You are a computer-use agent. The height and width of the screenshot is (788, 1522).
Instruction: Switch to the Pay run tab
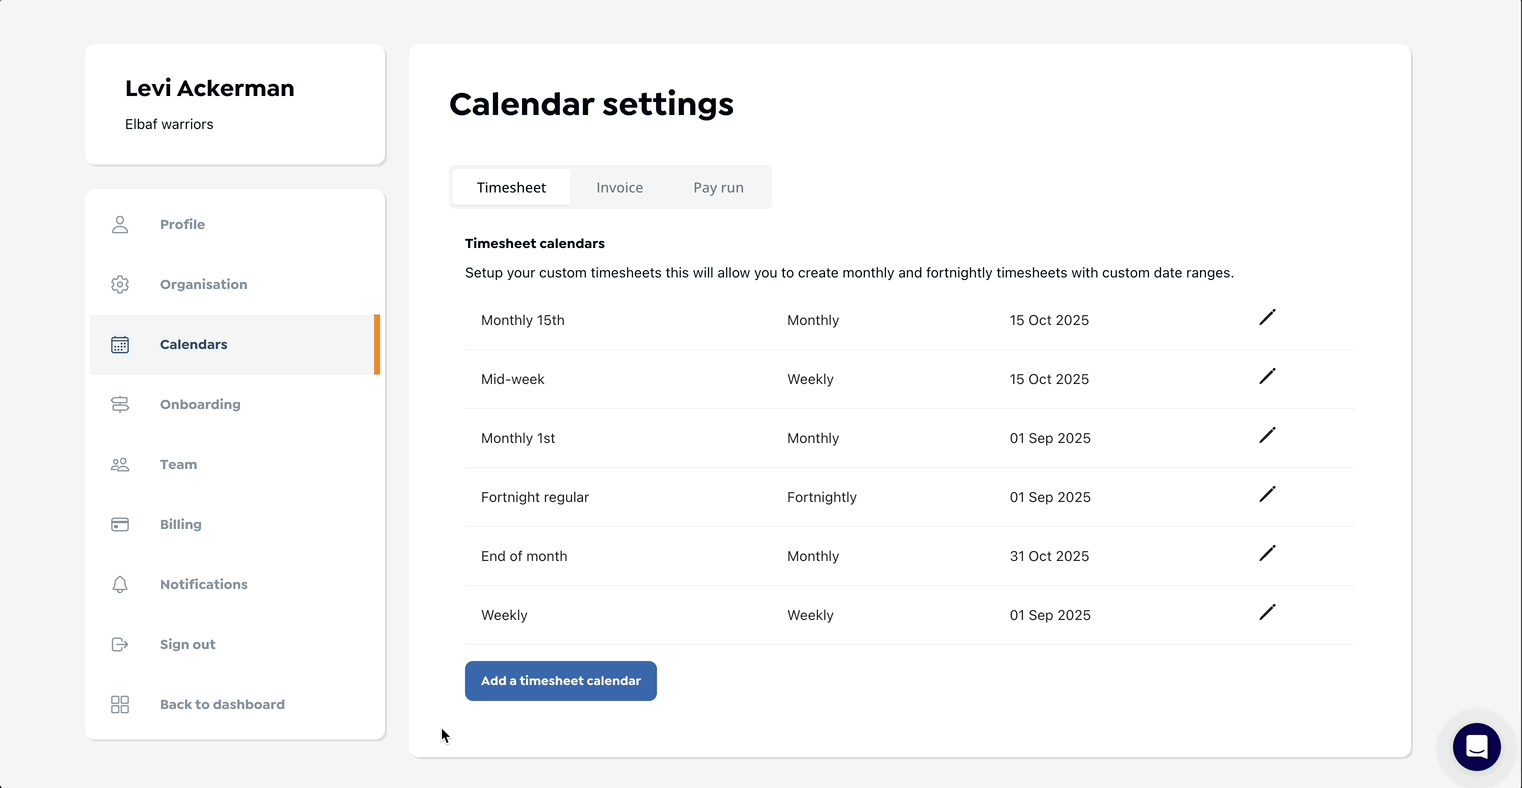718,187
